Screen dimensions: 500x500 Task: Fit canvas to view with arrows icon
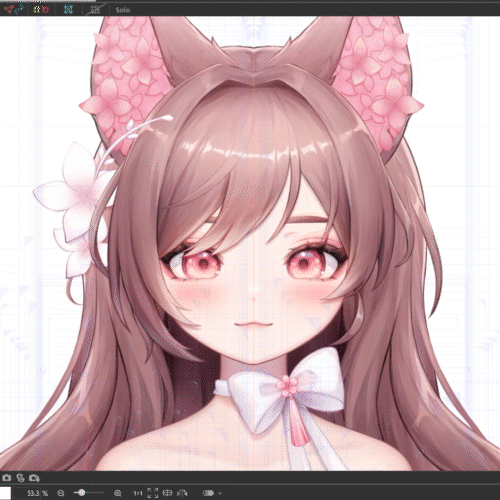coord(153,493)
